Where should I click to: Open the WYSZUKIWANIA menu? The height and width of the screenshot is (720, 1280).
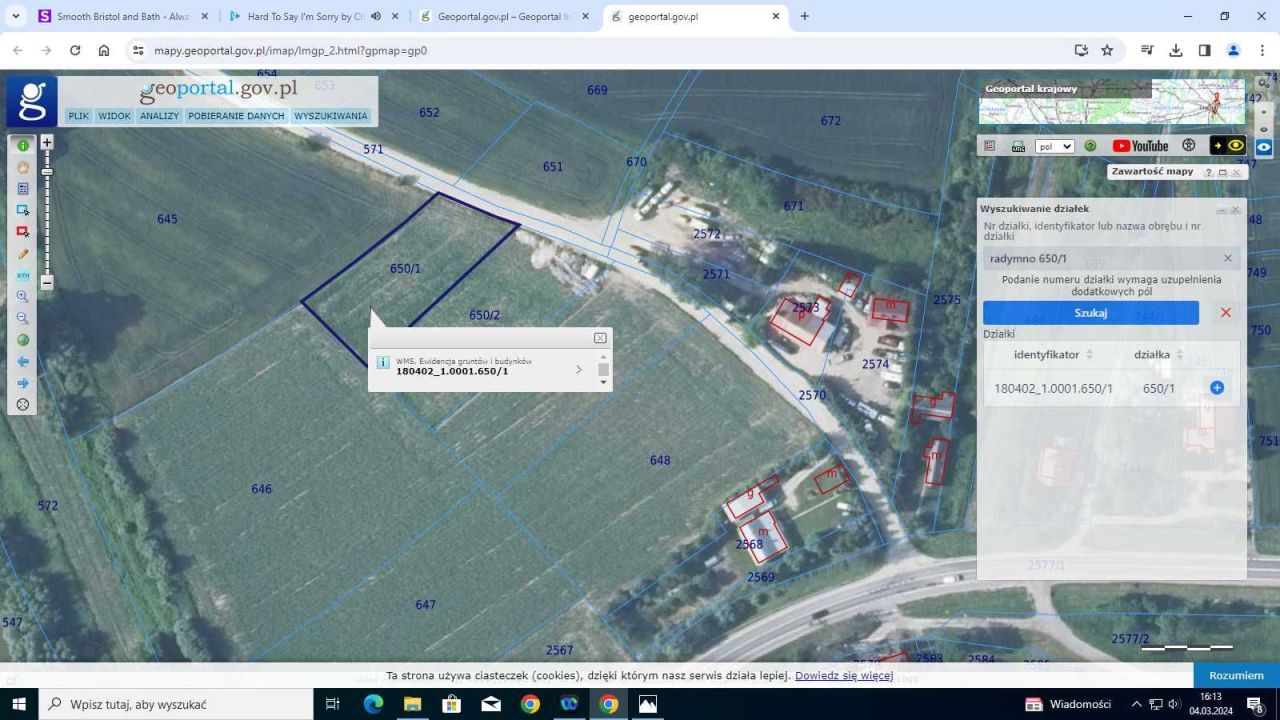pos(330,116)
